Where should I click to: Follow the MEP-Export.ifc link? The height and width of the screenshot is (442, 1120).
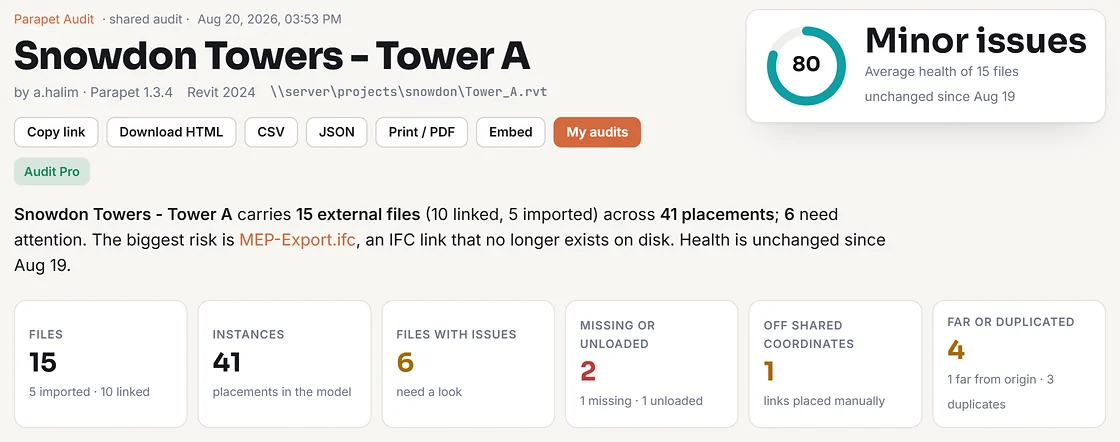click(x=297, y=240)
